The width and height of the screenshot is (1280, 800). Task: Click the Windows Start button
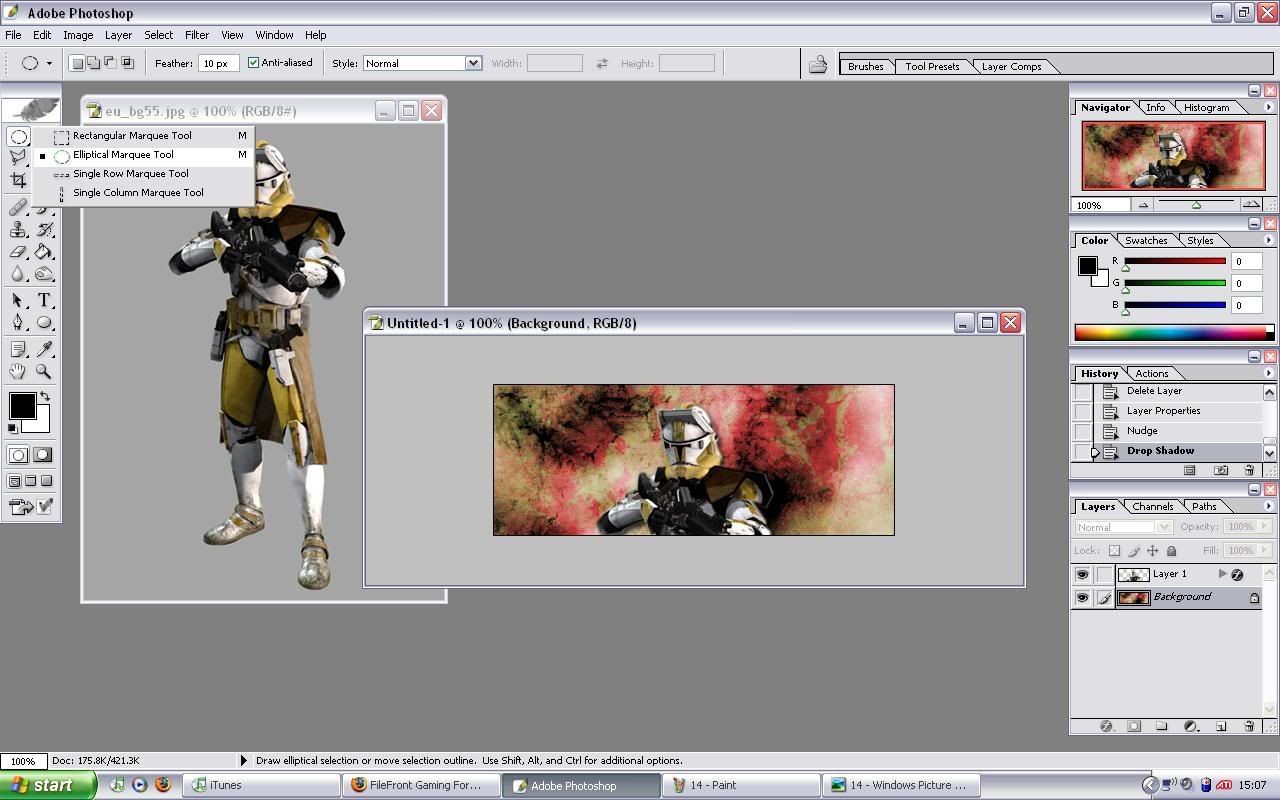pos(47,785)
